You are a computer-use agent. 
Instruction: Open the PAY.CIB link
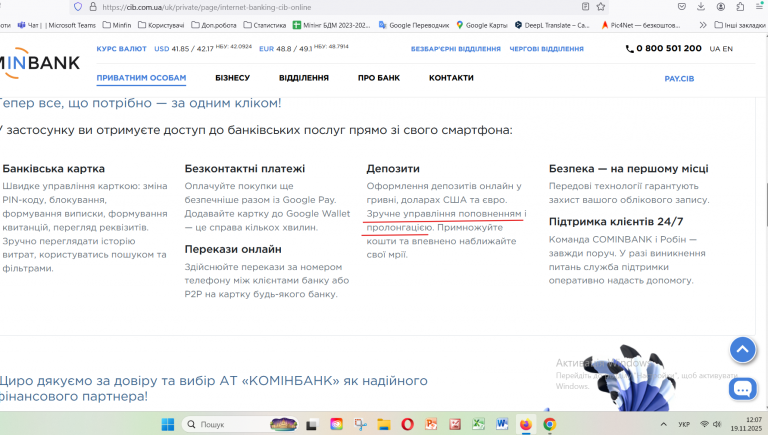coord(679,78)
